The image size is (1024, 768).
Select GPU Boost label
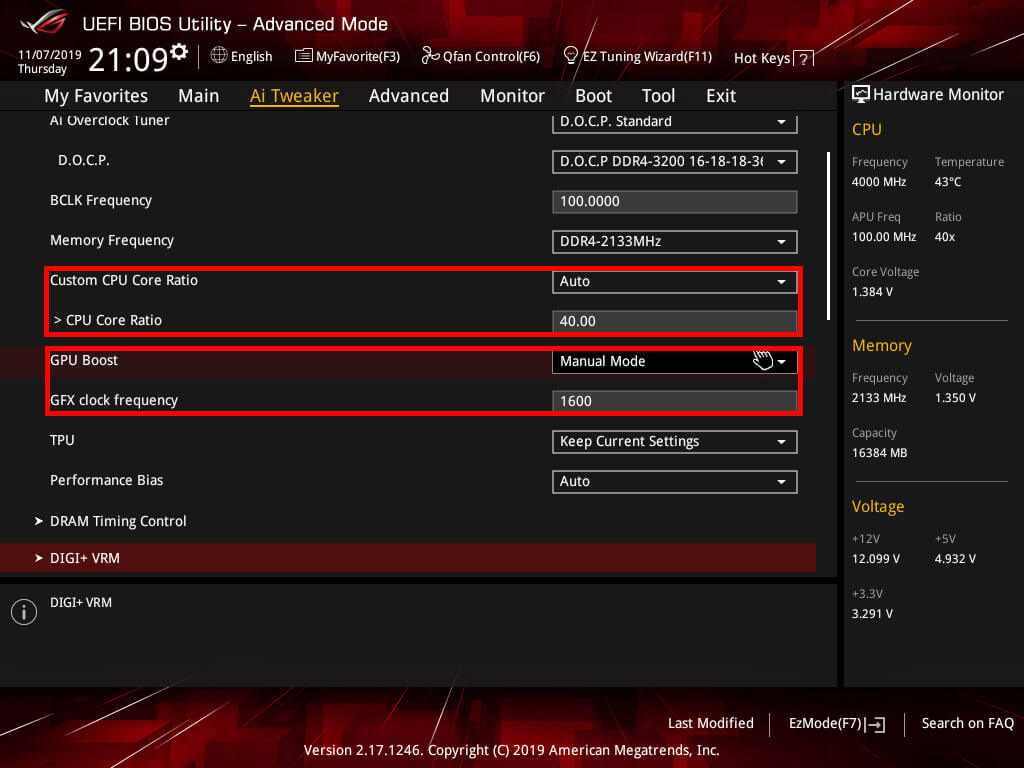pyautogui.click(x=84, y=360)
